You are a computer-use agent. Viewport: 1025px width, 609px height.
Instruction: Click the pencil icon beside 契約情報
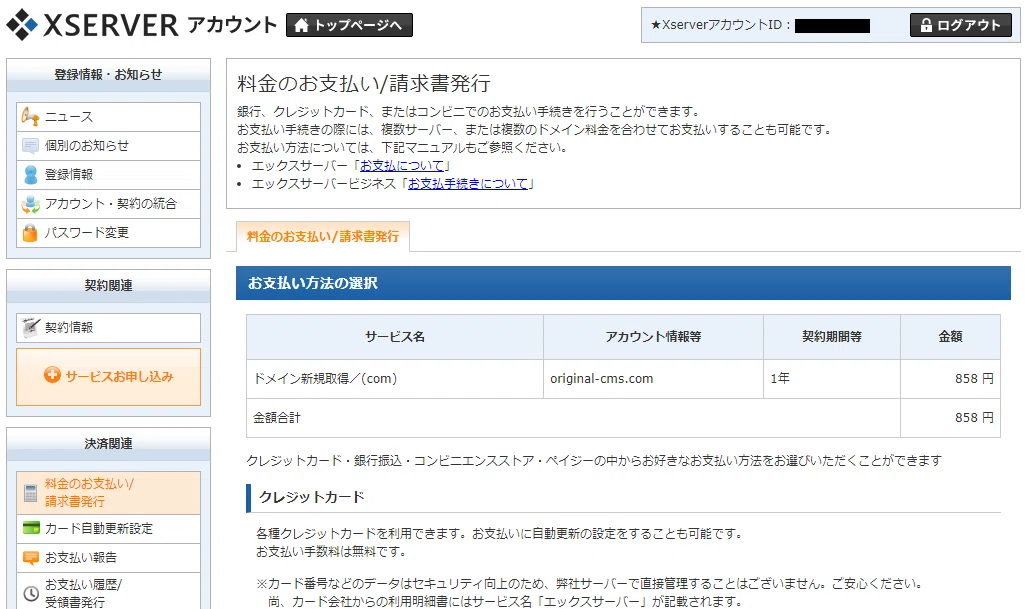[30, 327]
